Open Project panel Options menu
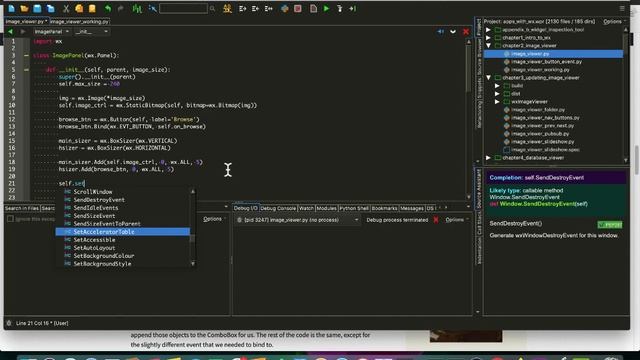Viewport: 640px width, 360px height. 614,21
